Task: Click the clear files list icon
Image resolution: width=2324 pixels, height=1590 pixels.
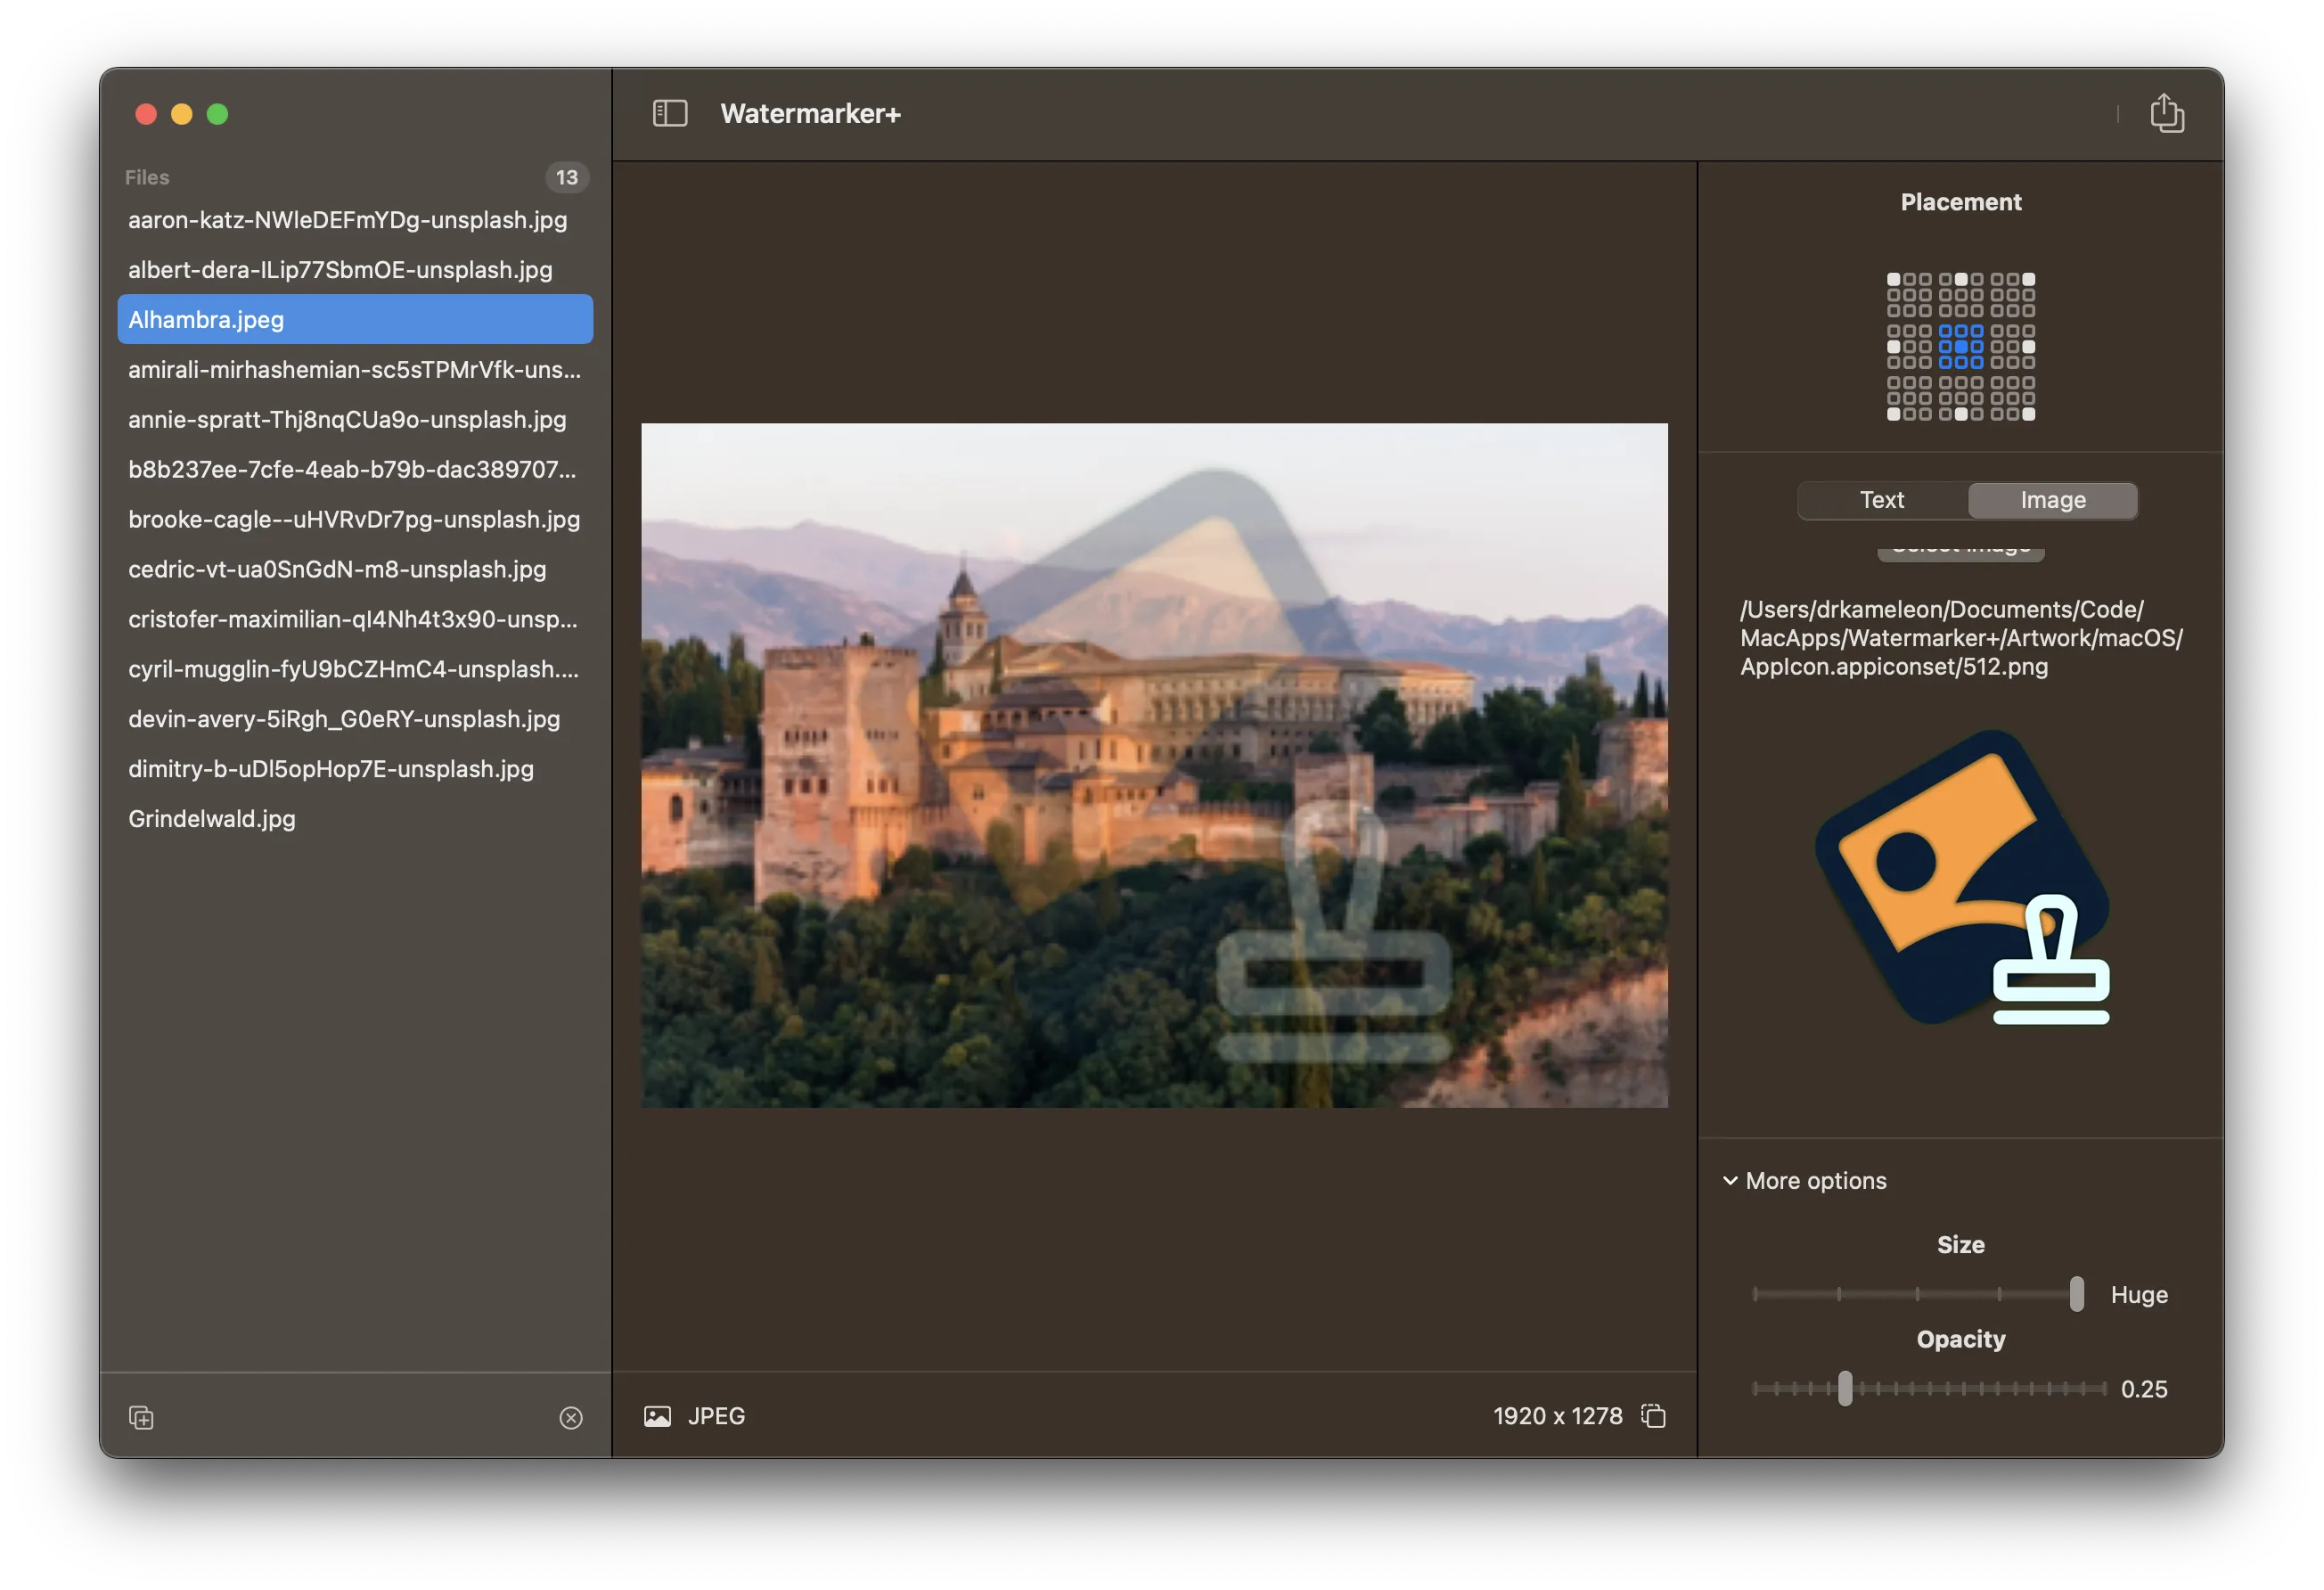Action: (x=571, y=1417)
